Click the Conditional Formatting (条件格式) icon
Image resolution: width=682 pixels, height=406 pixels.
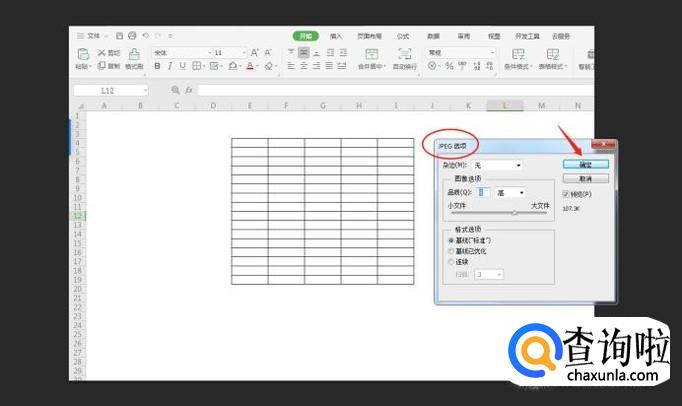tap(518, 54)
